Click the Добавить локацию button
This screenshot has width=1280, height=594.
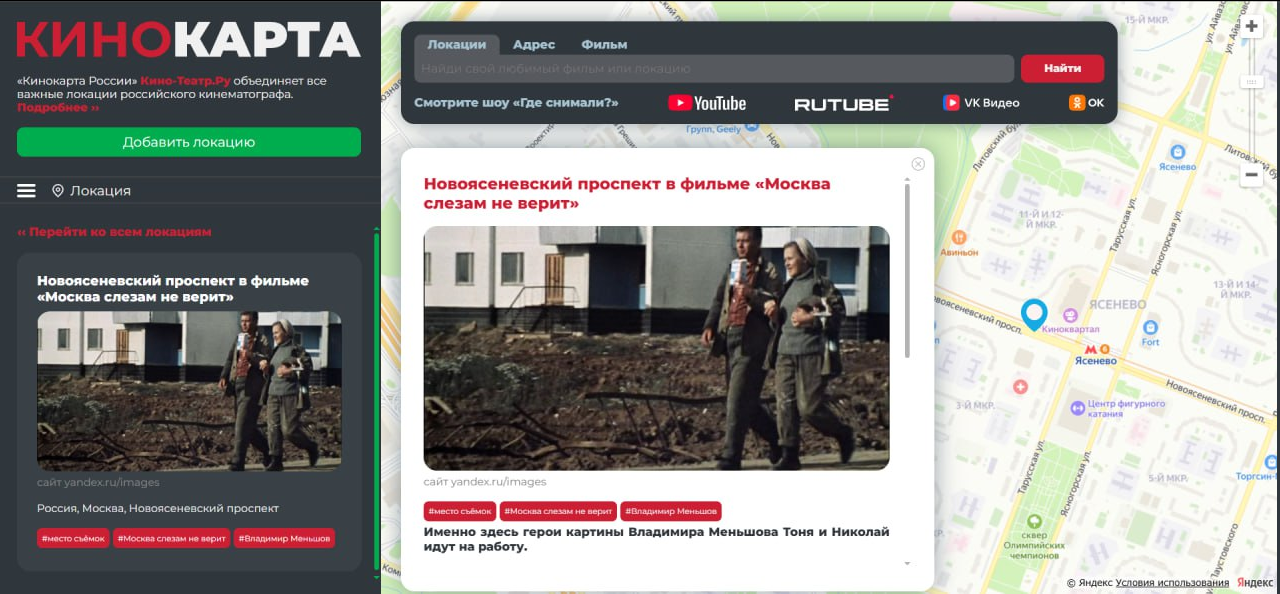(x=189, y=142)
